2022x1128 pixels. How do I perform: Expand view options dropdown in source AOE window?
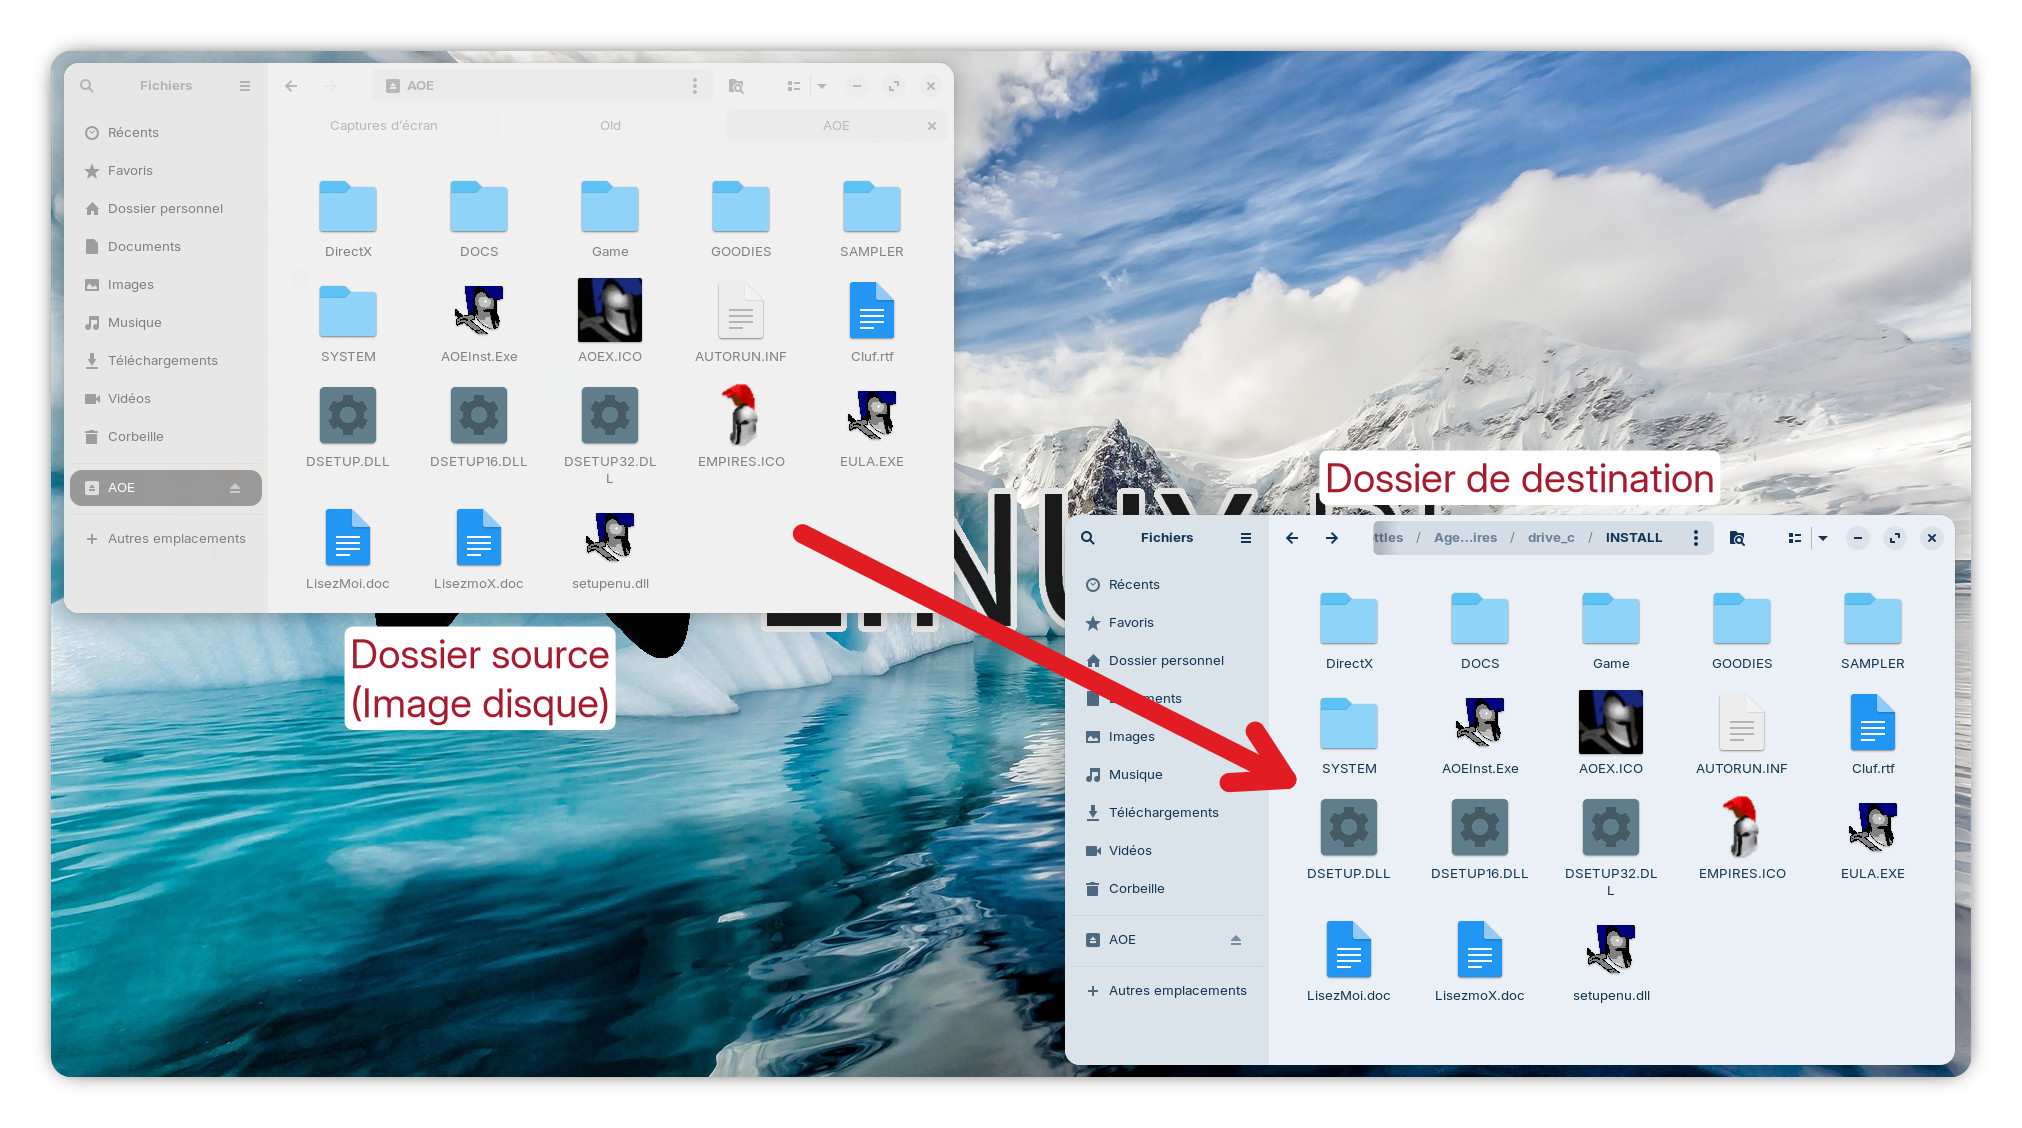pos(822,86)
